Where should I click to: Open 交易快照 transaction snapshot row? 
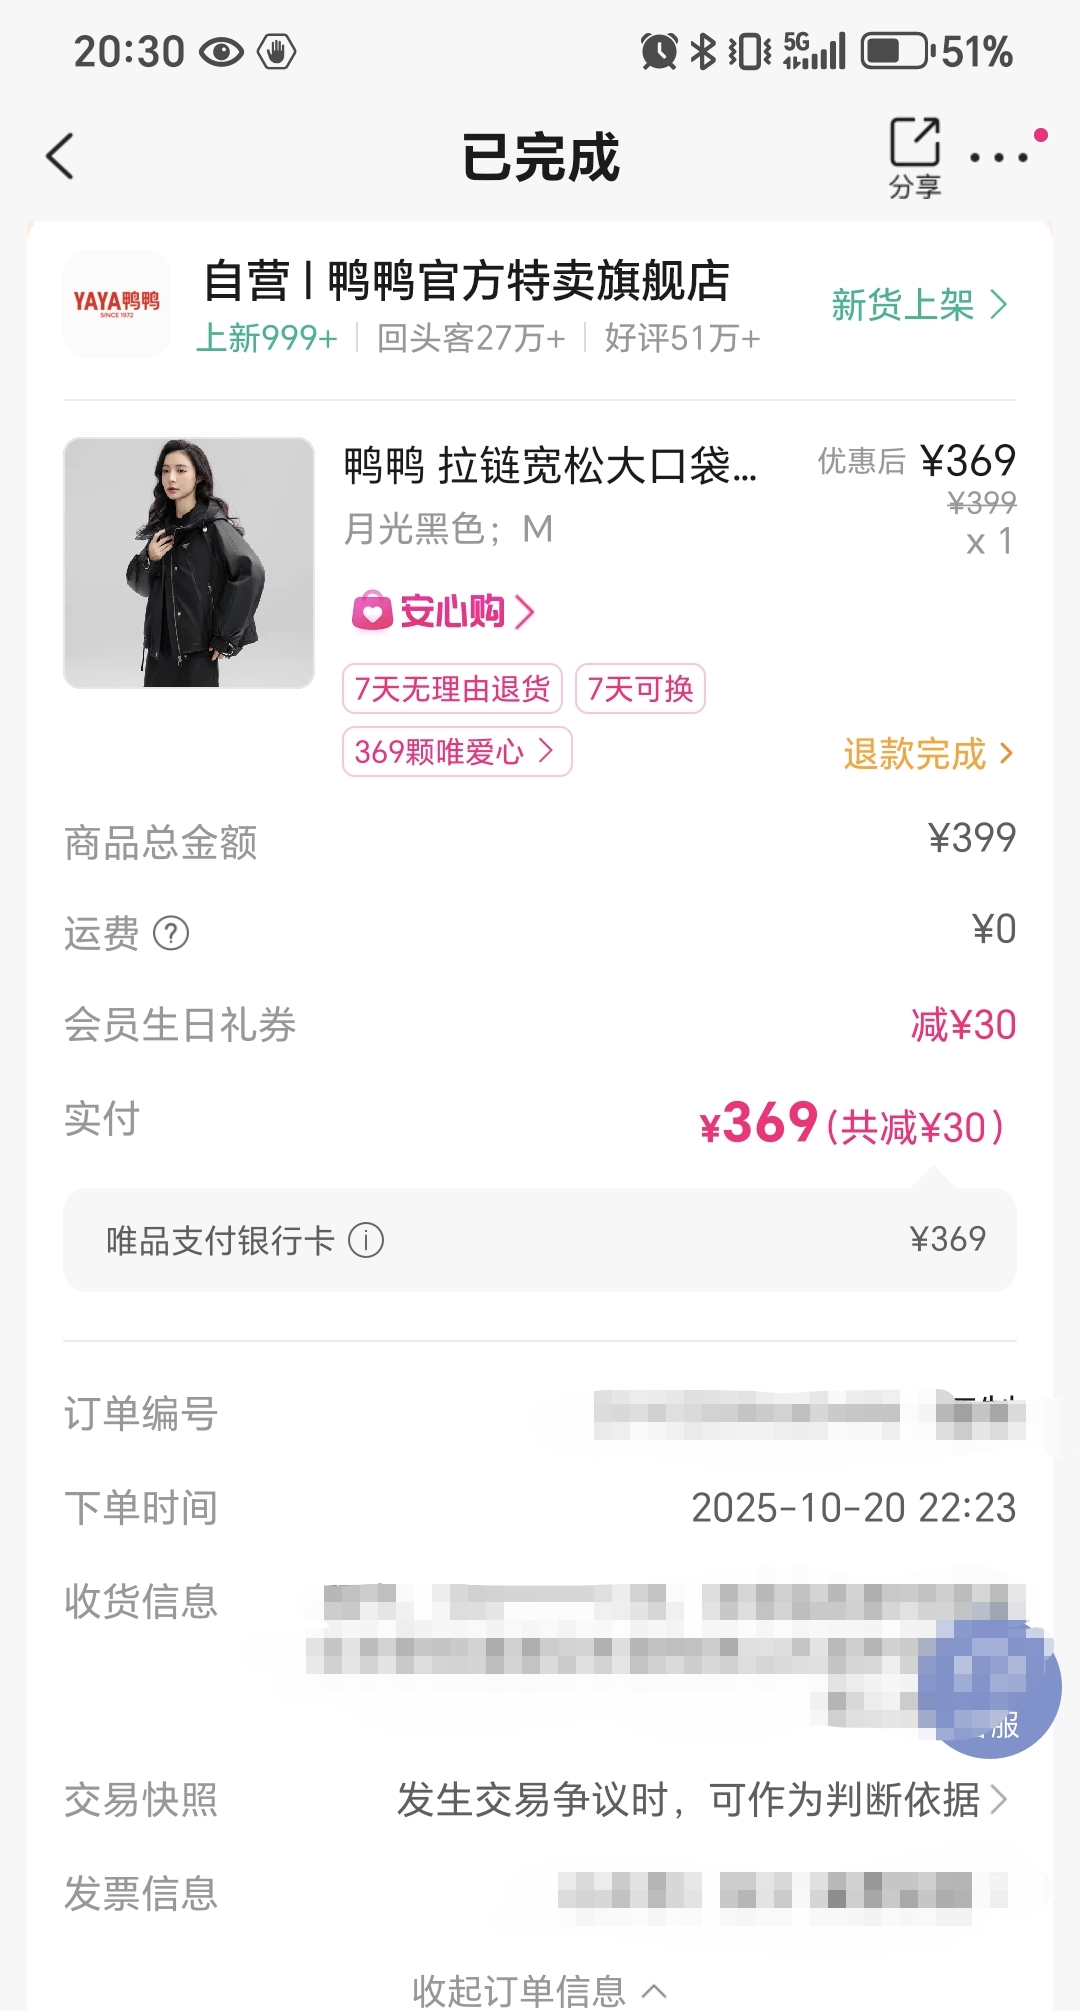coord(700,1800)
